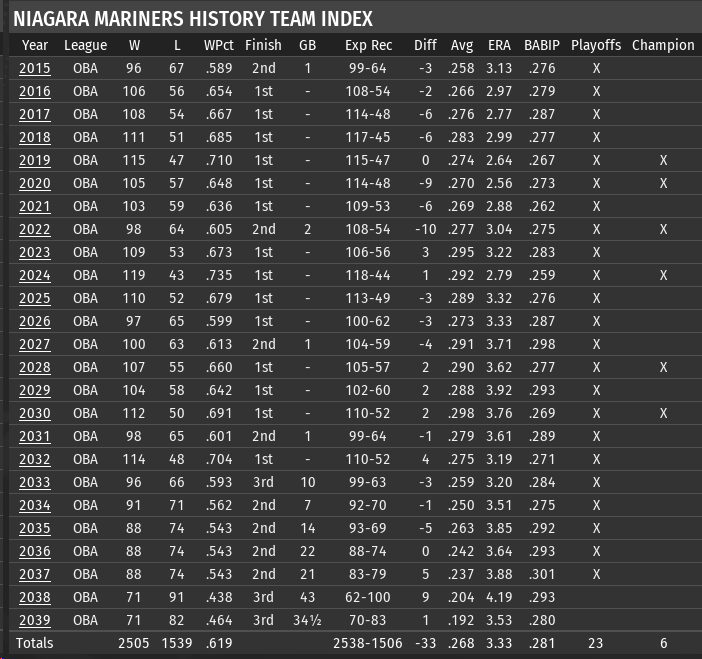
Task: Go to the 2022 season page
Action: pyautogui.click(x=35, y=229)
